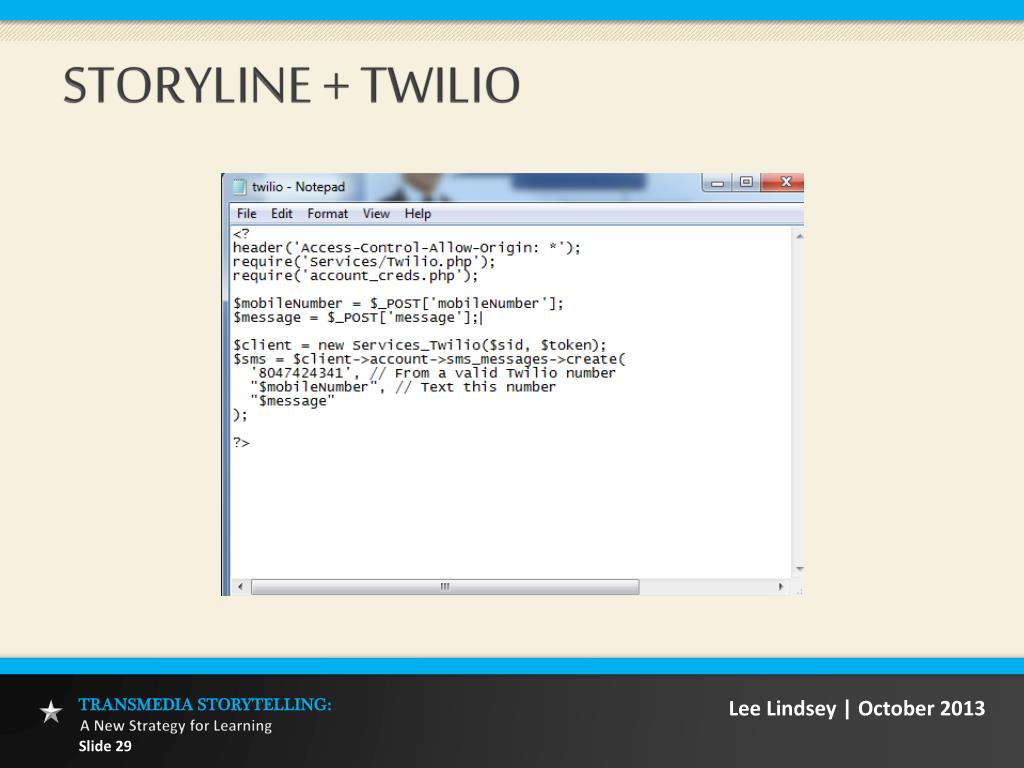This screenshot has width=1024, height=768.
Task: Click the star icon in the footer
Action: 51,711
